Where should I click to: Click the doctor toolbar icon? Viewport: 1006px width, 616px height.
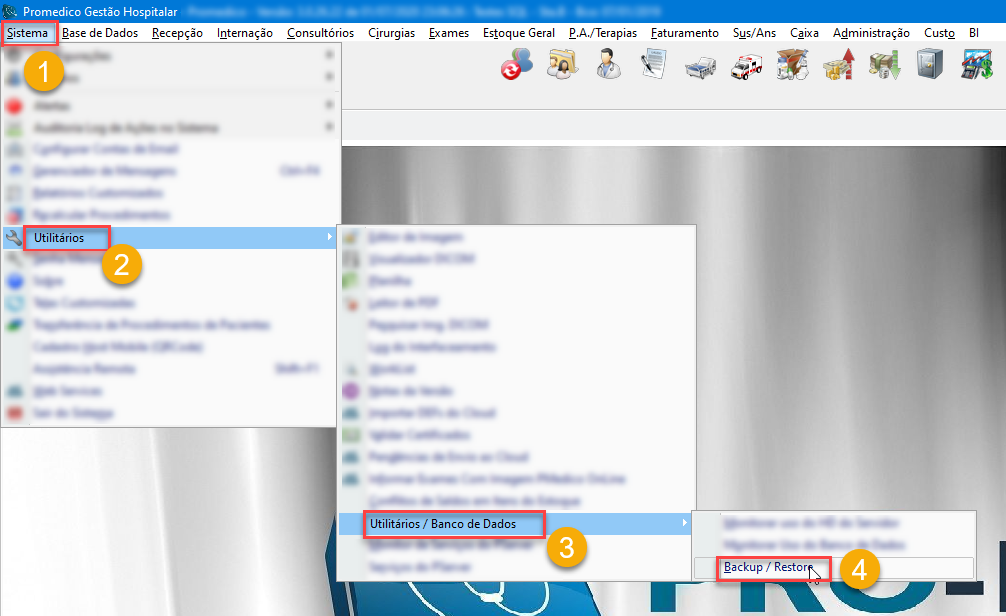(x=608, y=67)
